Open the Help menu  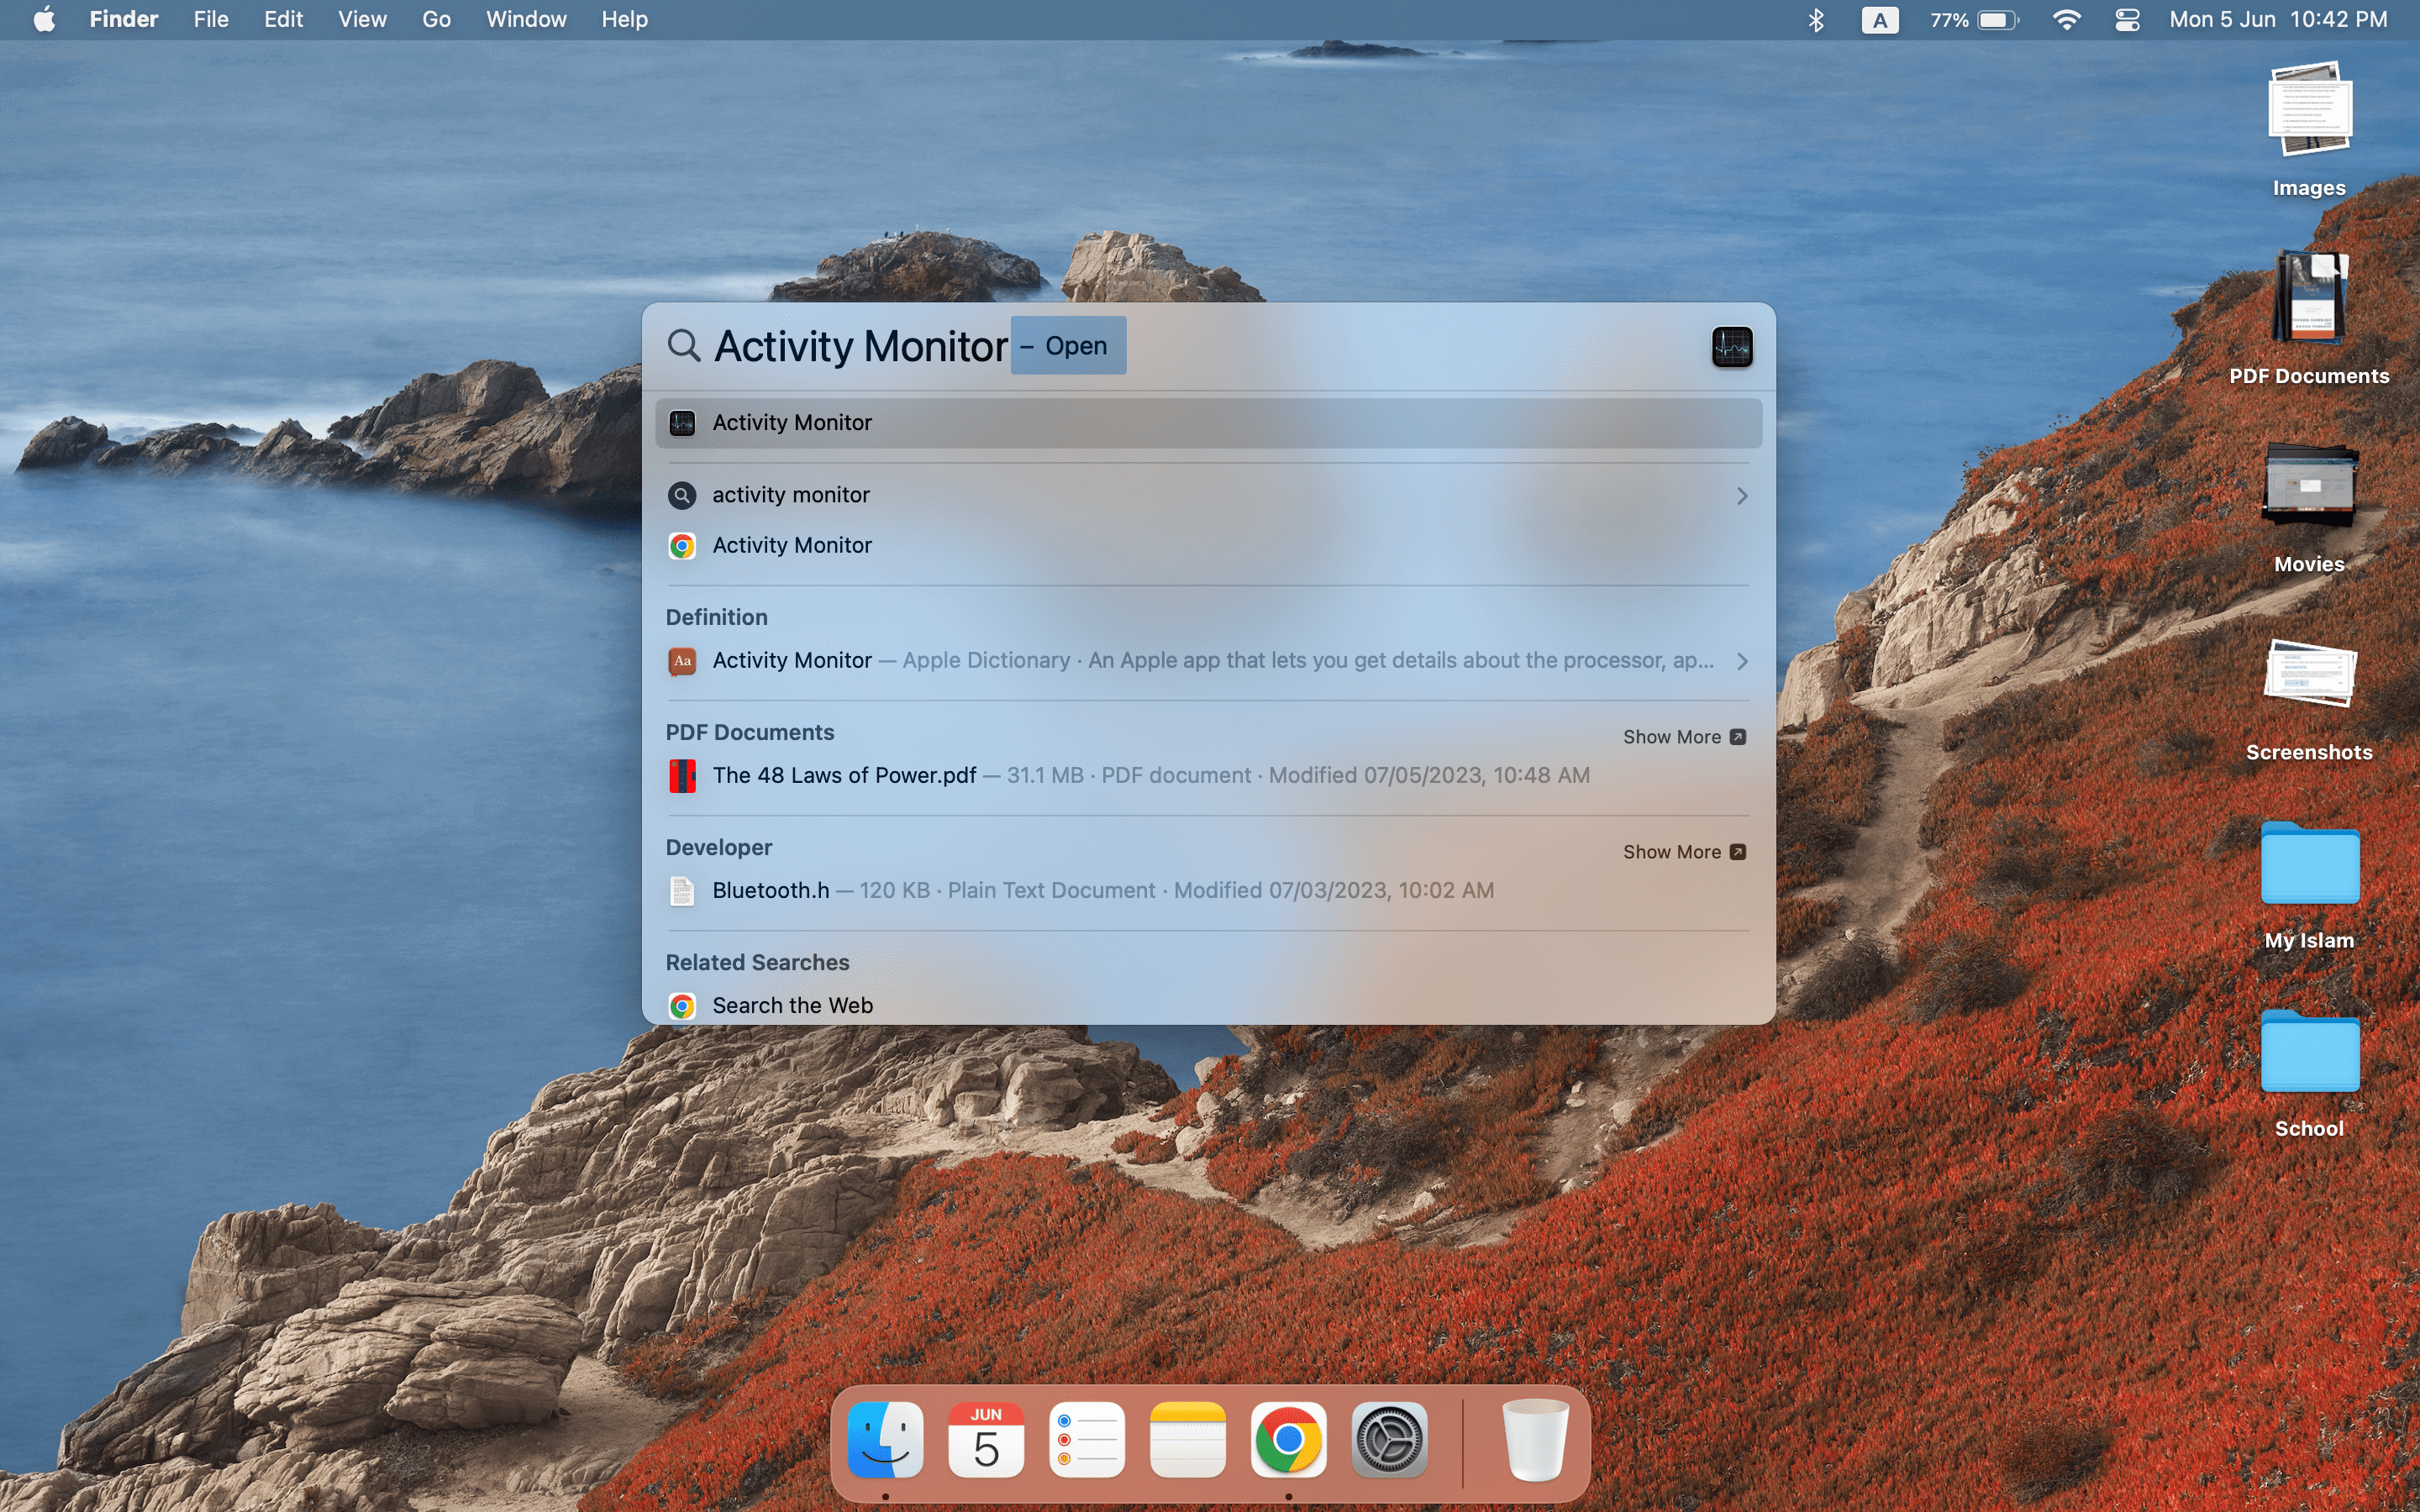coord(624,20)
